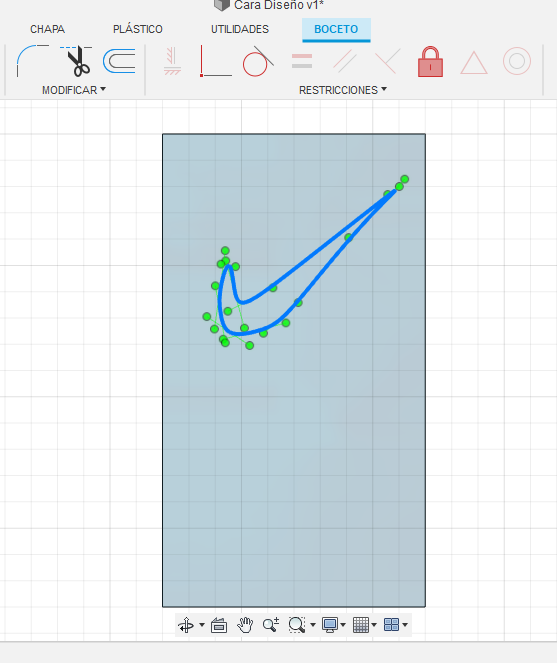Open the RESTRICCIONES dropdown menu
The height and width of the screenshot is (663, 557).
coord(343,90)
